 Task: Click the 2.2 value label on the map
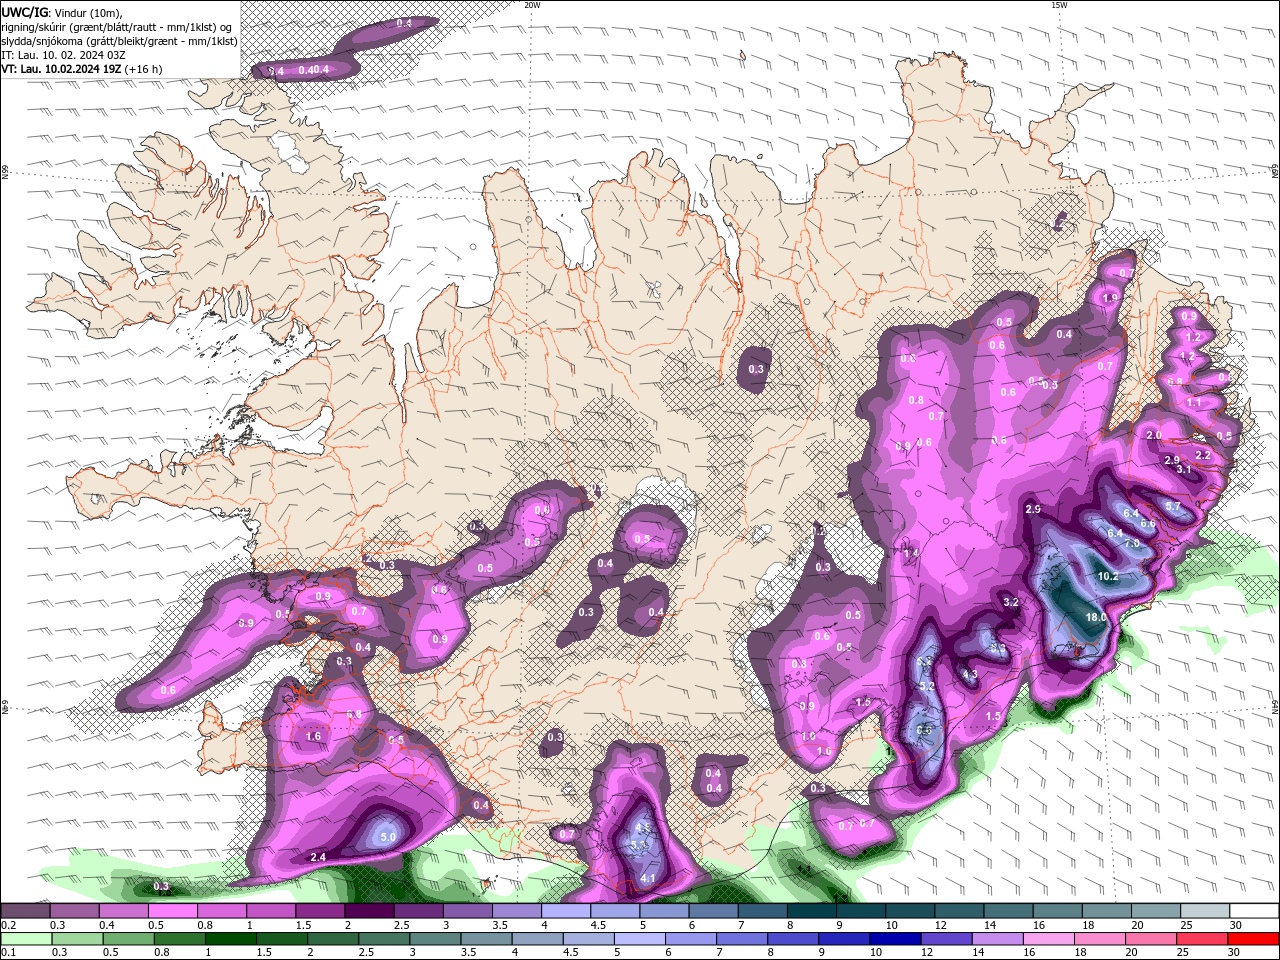[1204, 455]
